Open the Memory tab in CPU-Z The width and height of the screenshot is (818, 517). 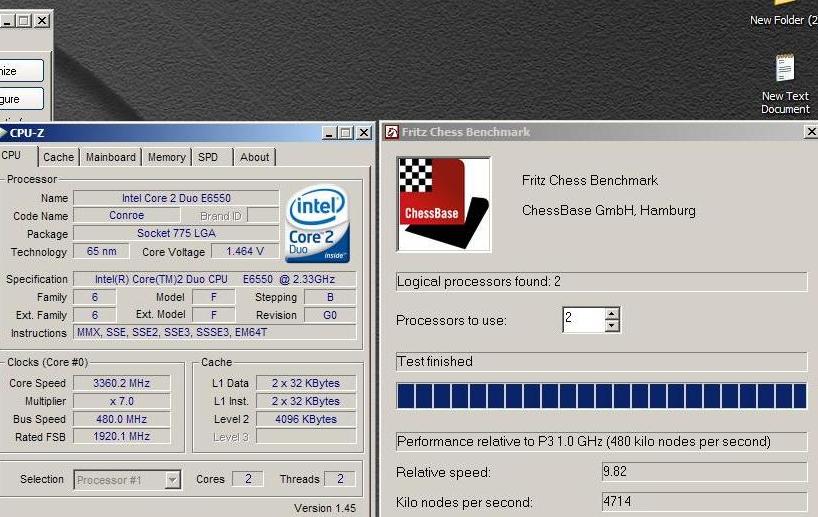(166, 157)
